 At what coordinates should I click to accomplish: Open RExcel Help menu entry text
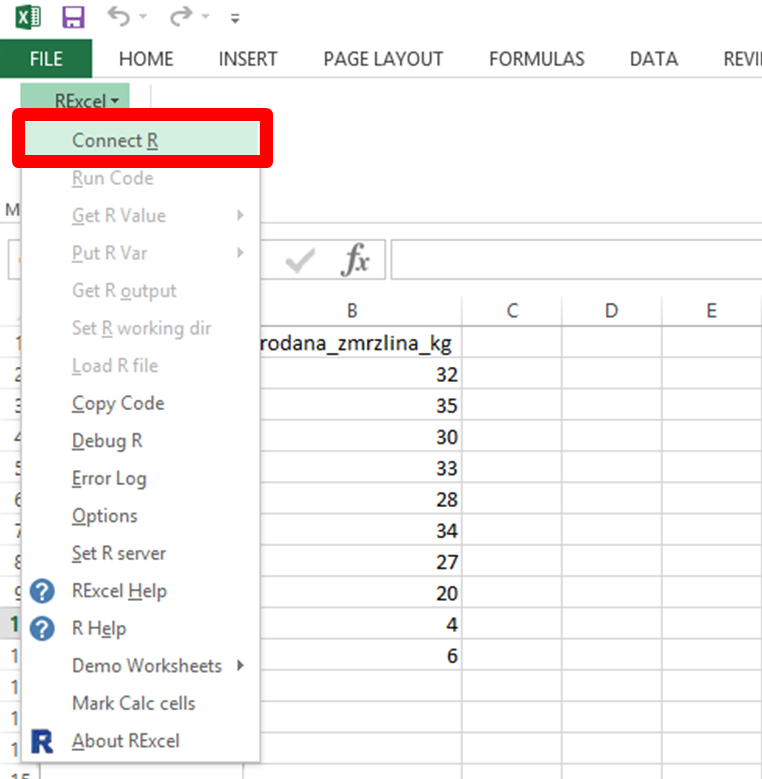(119, 591)
